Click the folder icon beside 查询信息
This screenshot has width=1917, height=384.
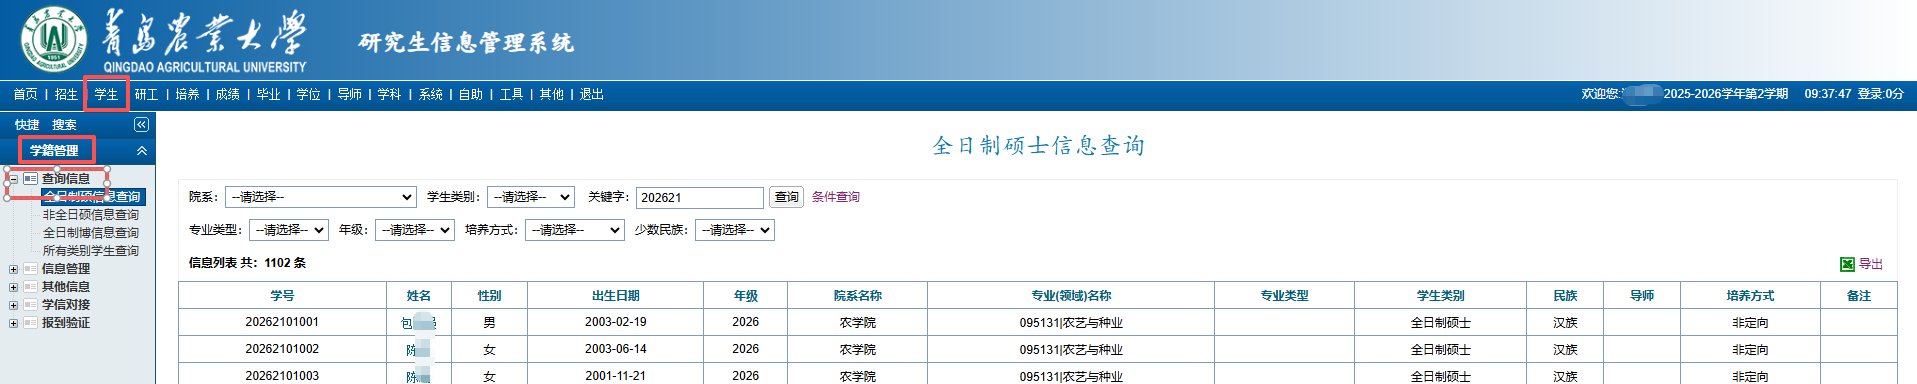(30, 179)
